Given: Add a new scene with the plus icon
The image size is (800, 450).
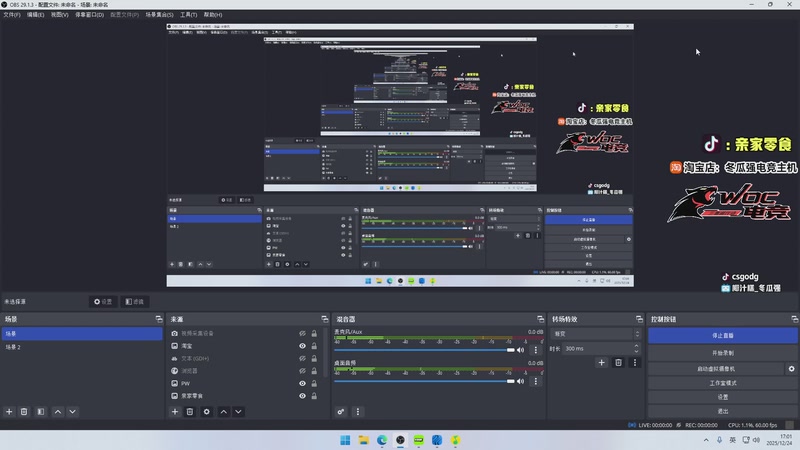Looking at the screenshot, I should click(9, 412).
